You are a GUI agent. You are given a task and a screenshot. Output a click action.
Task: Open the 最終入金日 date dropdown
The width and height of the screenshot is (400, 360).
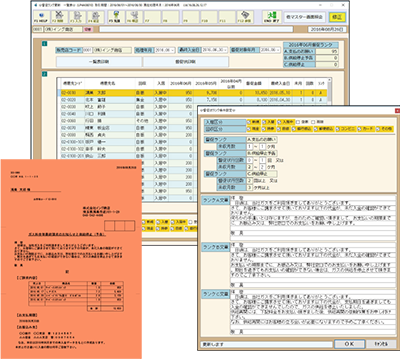click(x=226, y=50)
